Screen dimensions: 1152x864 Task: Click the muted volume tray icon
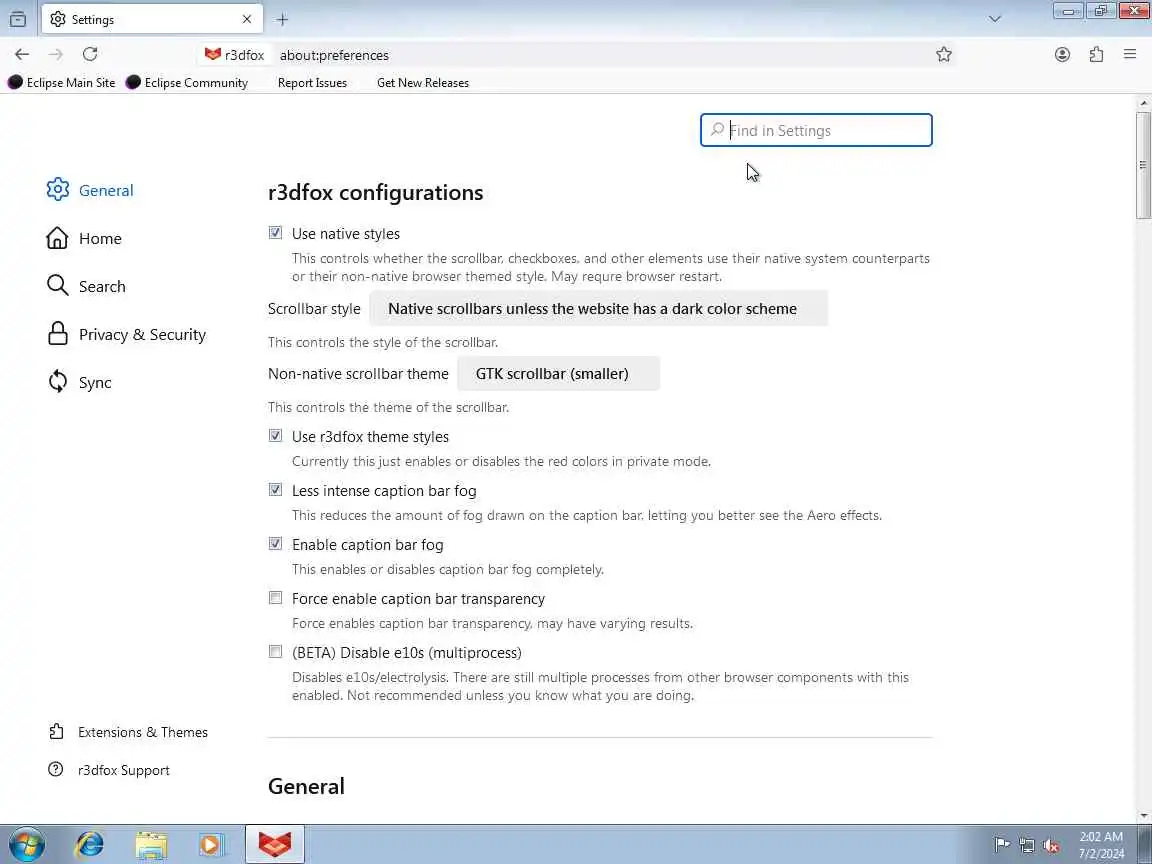point(1051,845)
